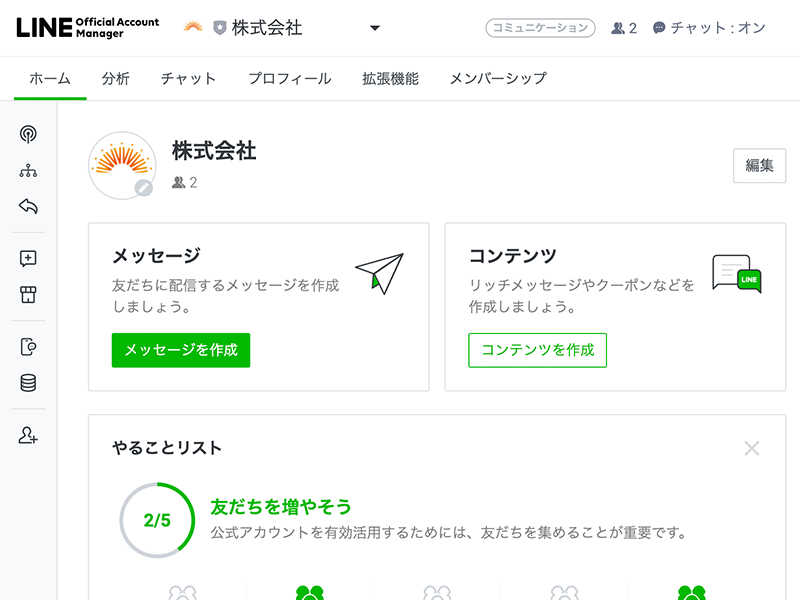Click the add friend person icon
Screen dimensions: 800x600
tap(28, 435)
